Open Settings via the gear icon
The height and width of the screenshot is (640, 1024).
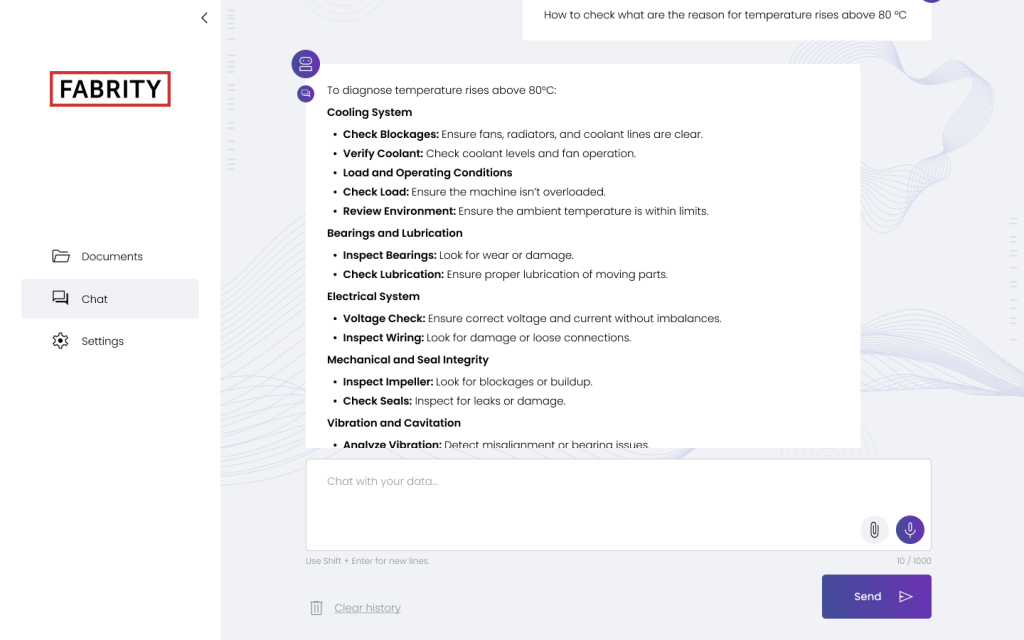tap(60, 340)
